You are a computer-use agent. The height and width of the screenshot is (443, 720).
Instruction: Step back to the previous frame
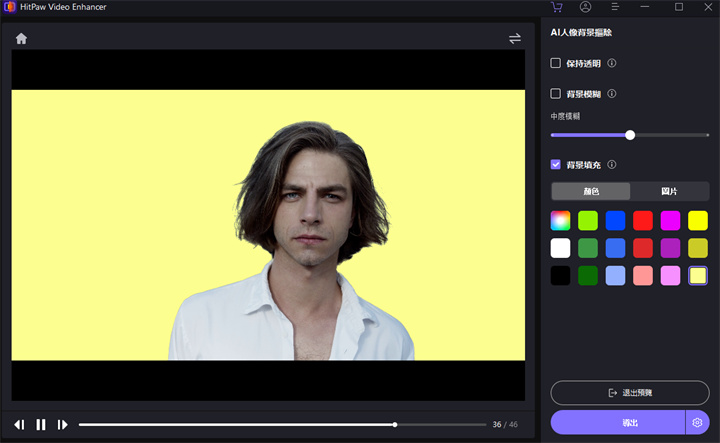pyautogui.click(x=19, y=425)
